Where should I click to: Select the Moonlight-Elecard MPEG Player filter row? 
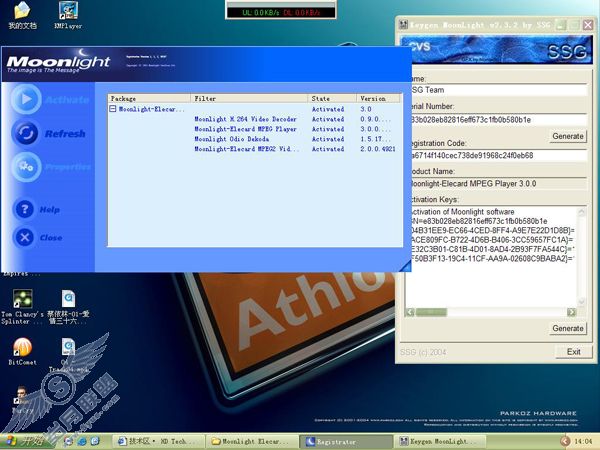click(255, 129)
